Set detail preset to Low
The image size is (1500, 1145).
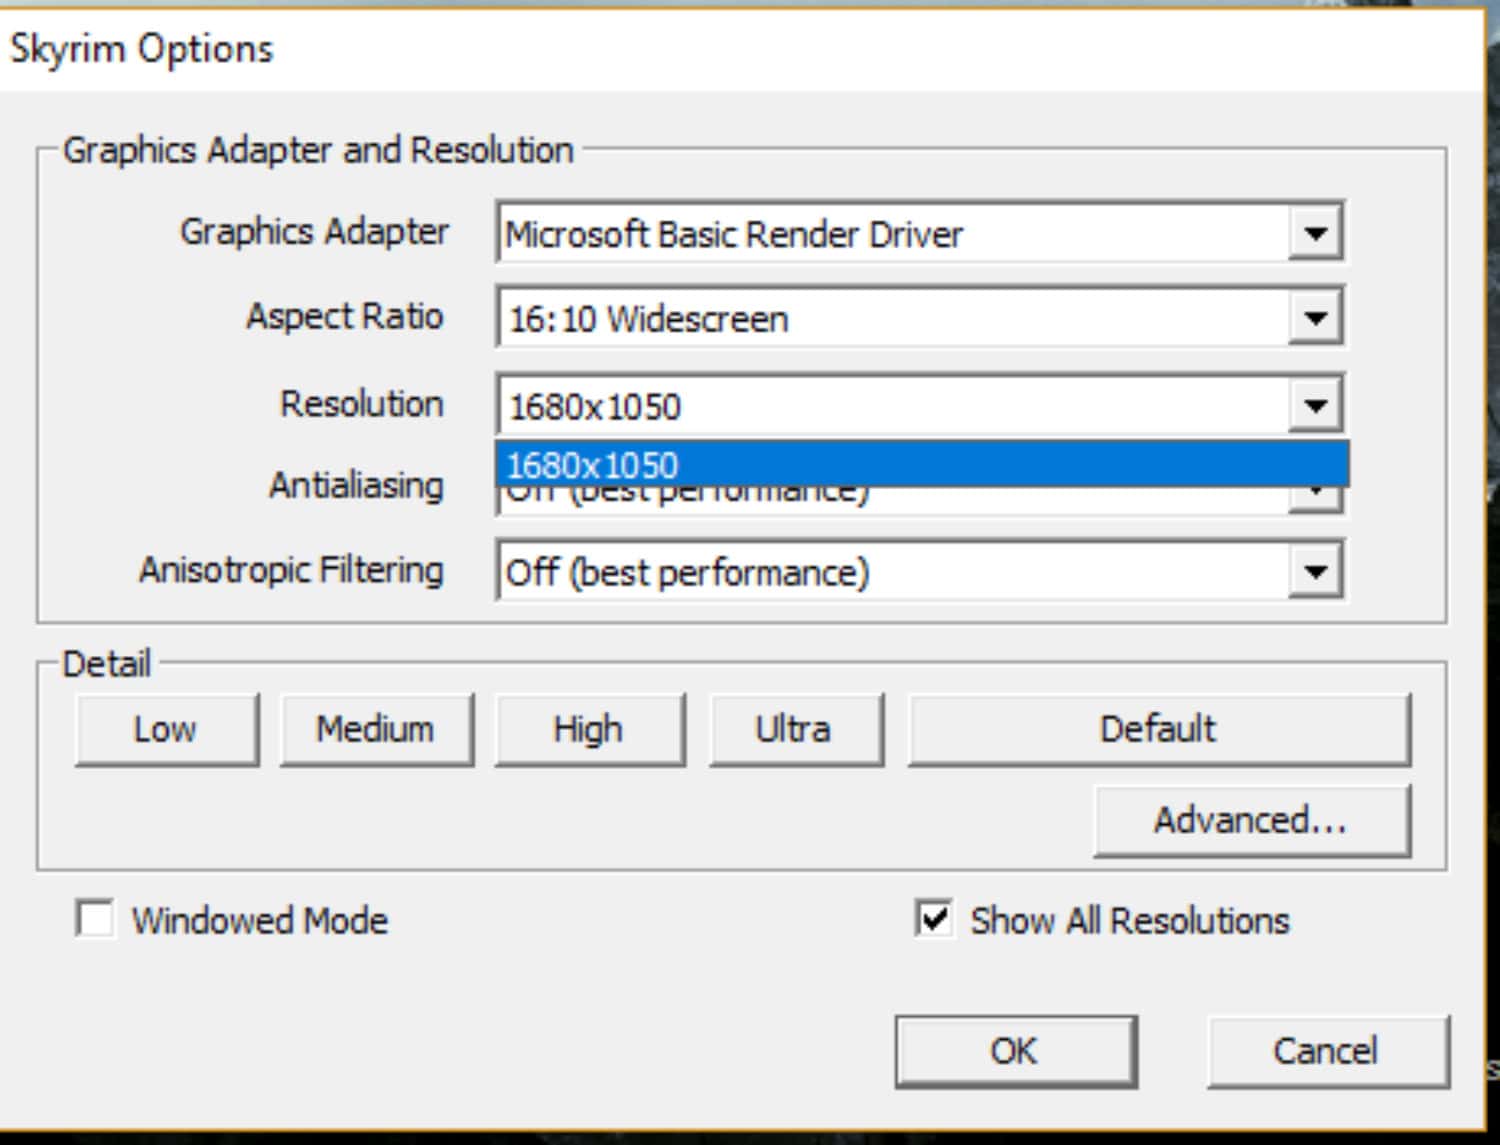coord(167,729)
